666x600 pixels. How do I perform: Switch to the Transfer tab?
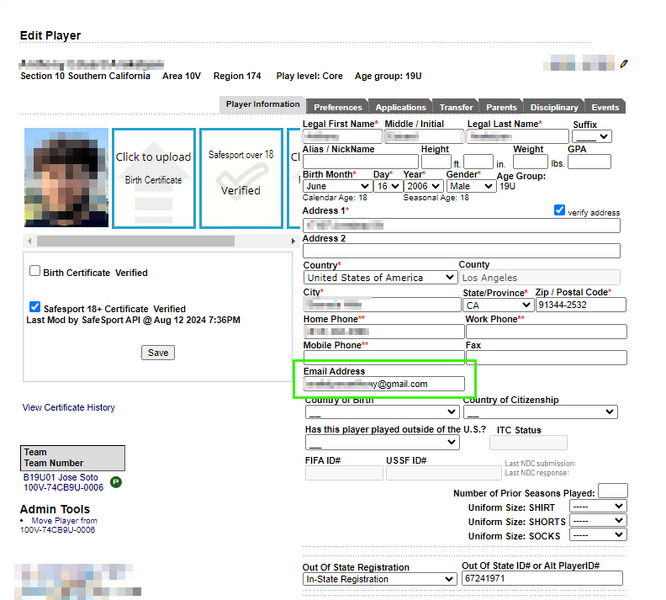tap(456, 107)
